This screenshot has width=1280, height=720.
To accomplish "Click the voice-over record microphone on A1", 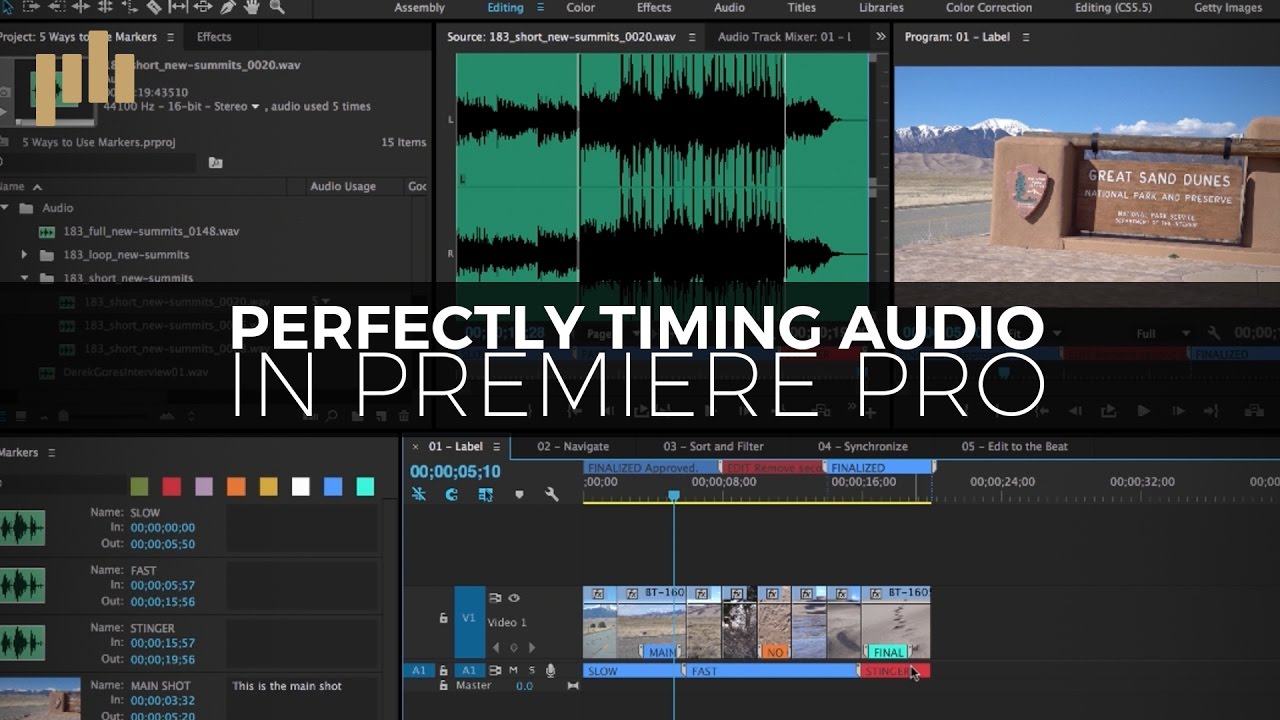I will point(550,670).
